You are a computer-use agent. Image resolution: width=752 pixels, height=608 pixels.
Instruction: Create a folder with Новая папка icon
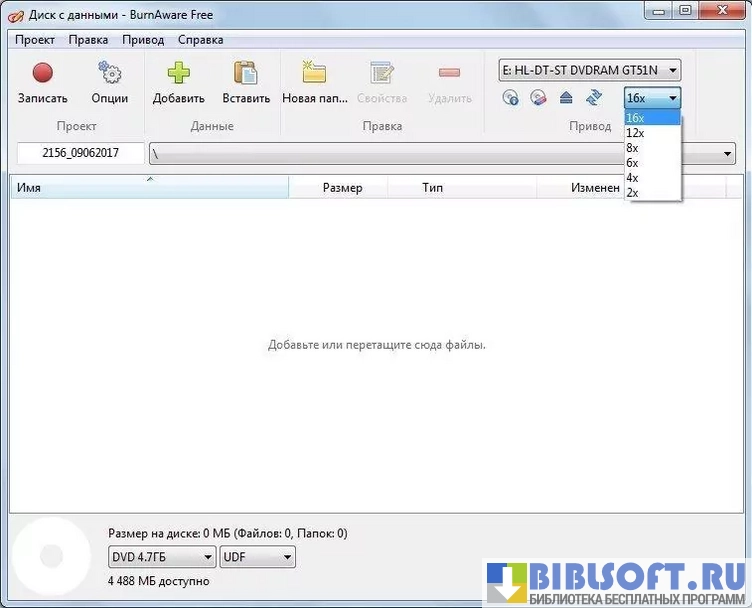point(313,74)
